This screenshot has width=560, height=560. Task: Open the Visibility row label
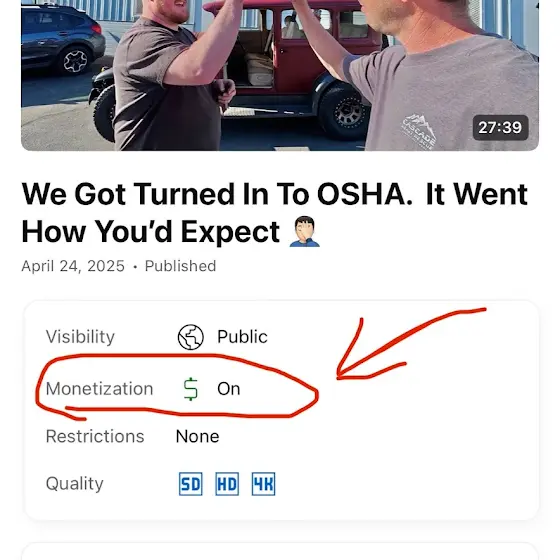coord(80,337)
